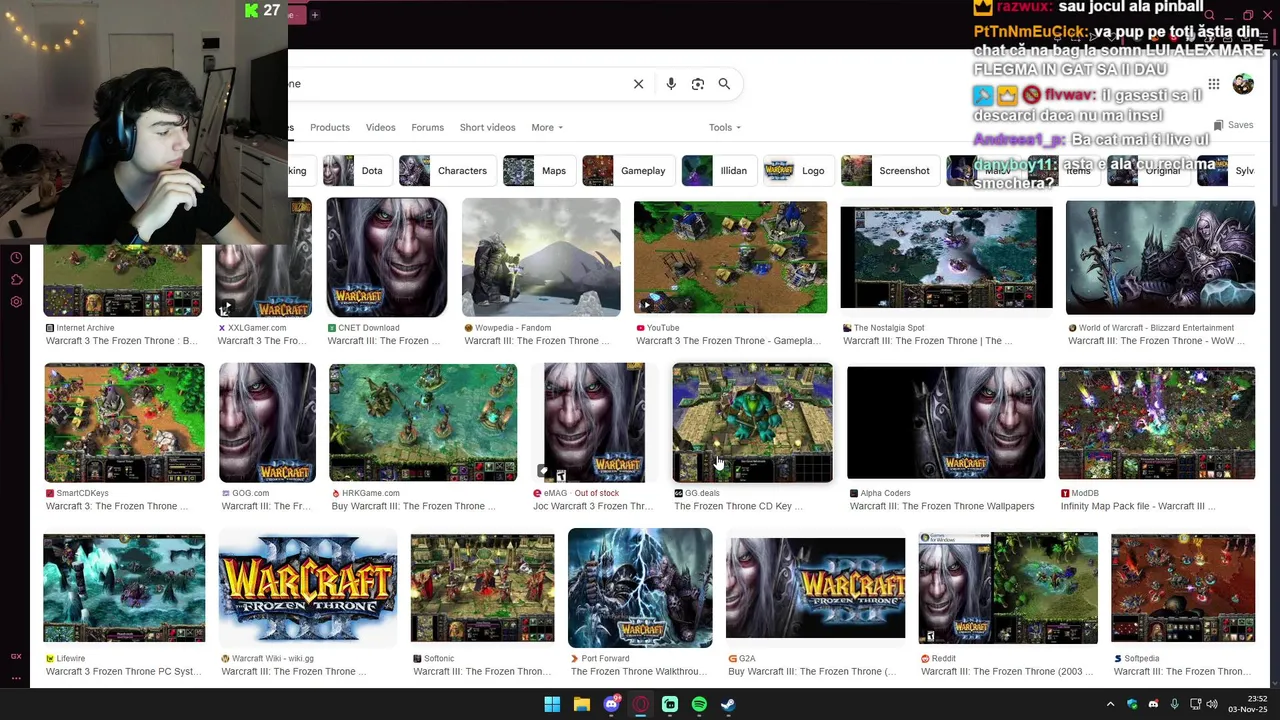The image size is (1280, 720).
Task: Open Settings gear in the Opera sidebar
Action: tap(16, 302)
